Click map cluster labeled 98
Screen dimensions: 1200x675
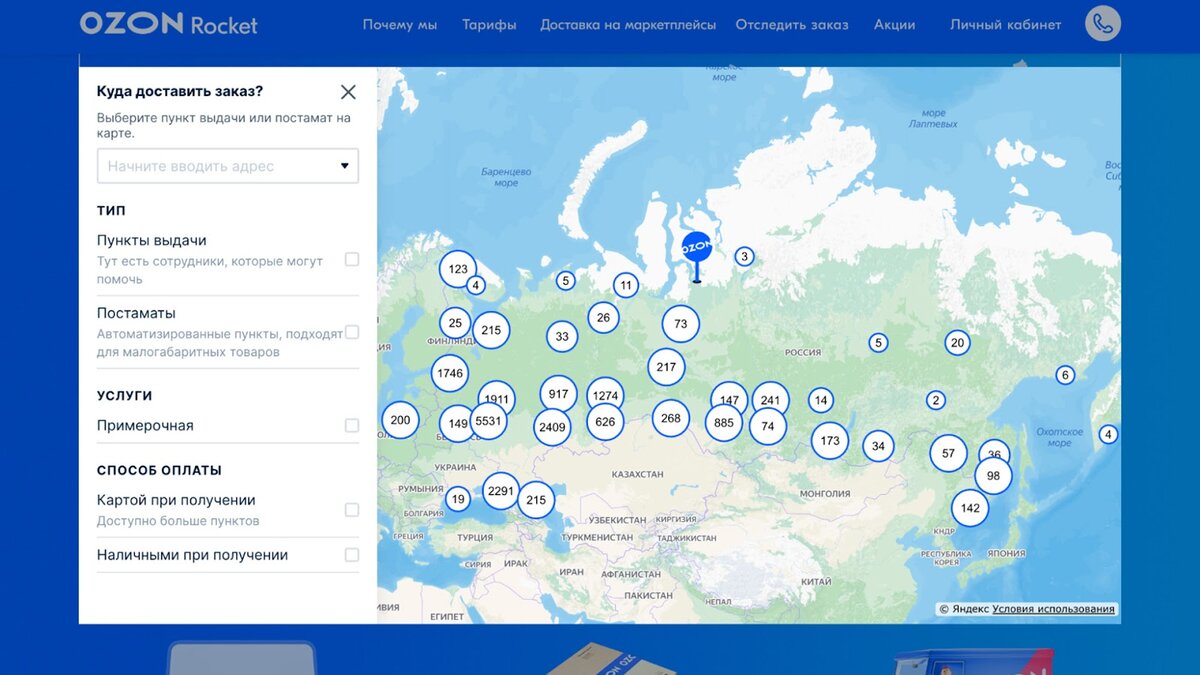pyautogui.click(x=993, y=476)
